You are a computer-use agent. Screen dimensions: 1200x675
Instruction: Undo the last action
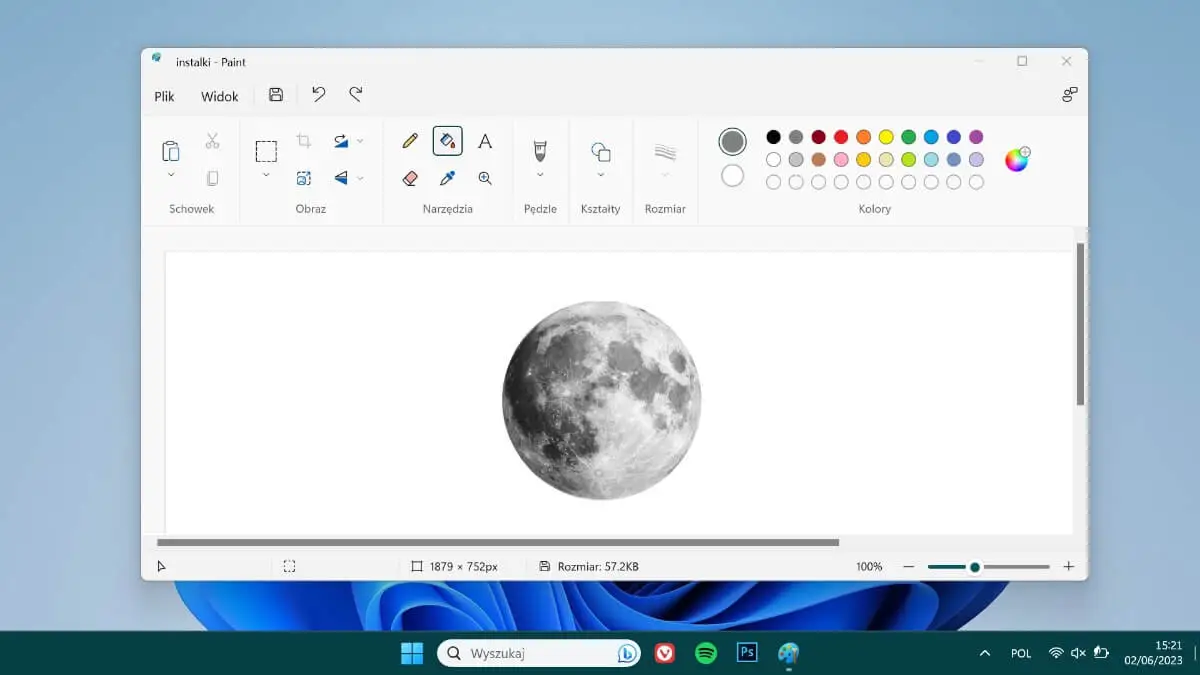pyautogui.click(x=318, y=94)
